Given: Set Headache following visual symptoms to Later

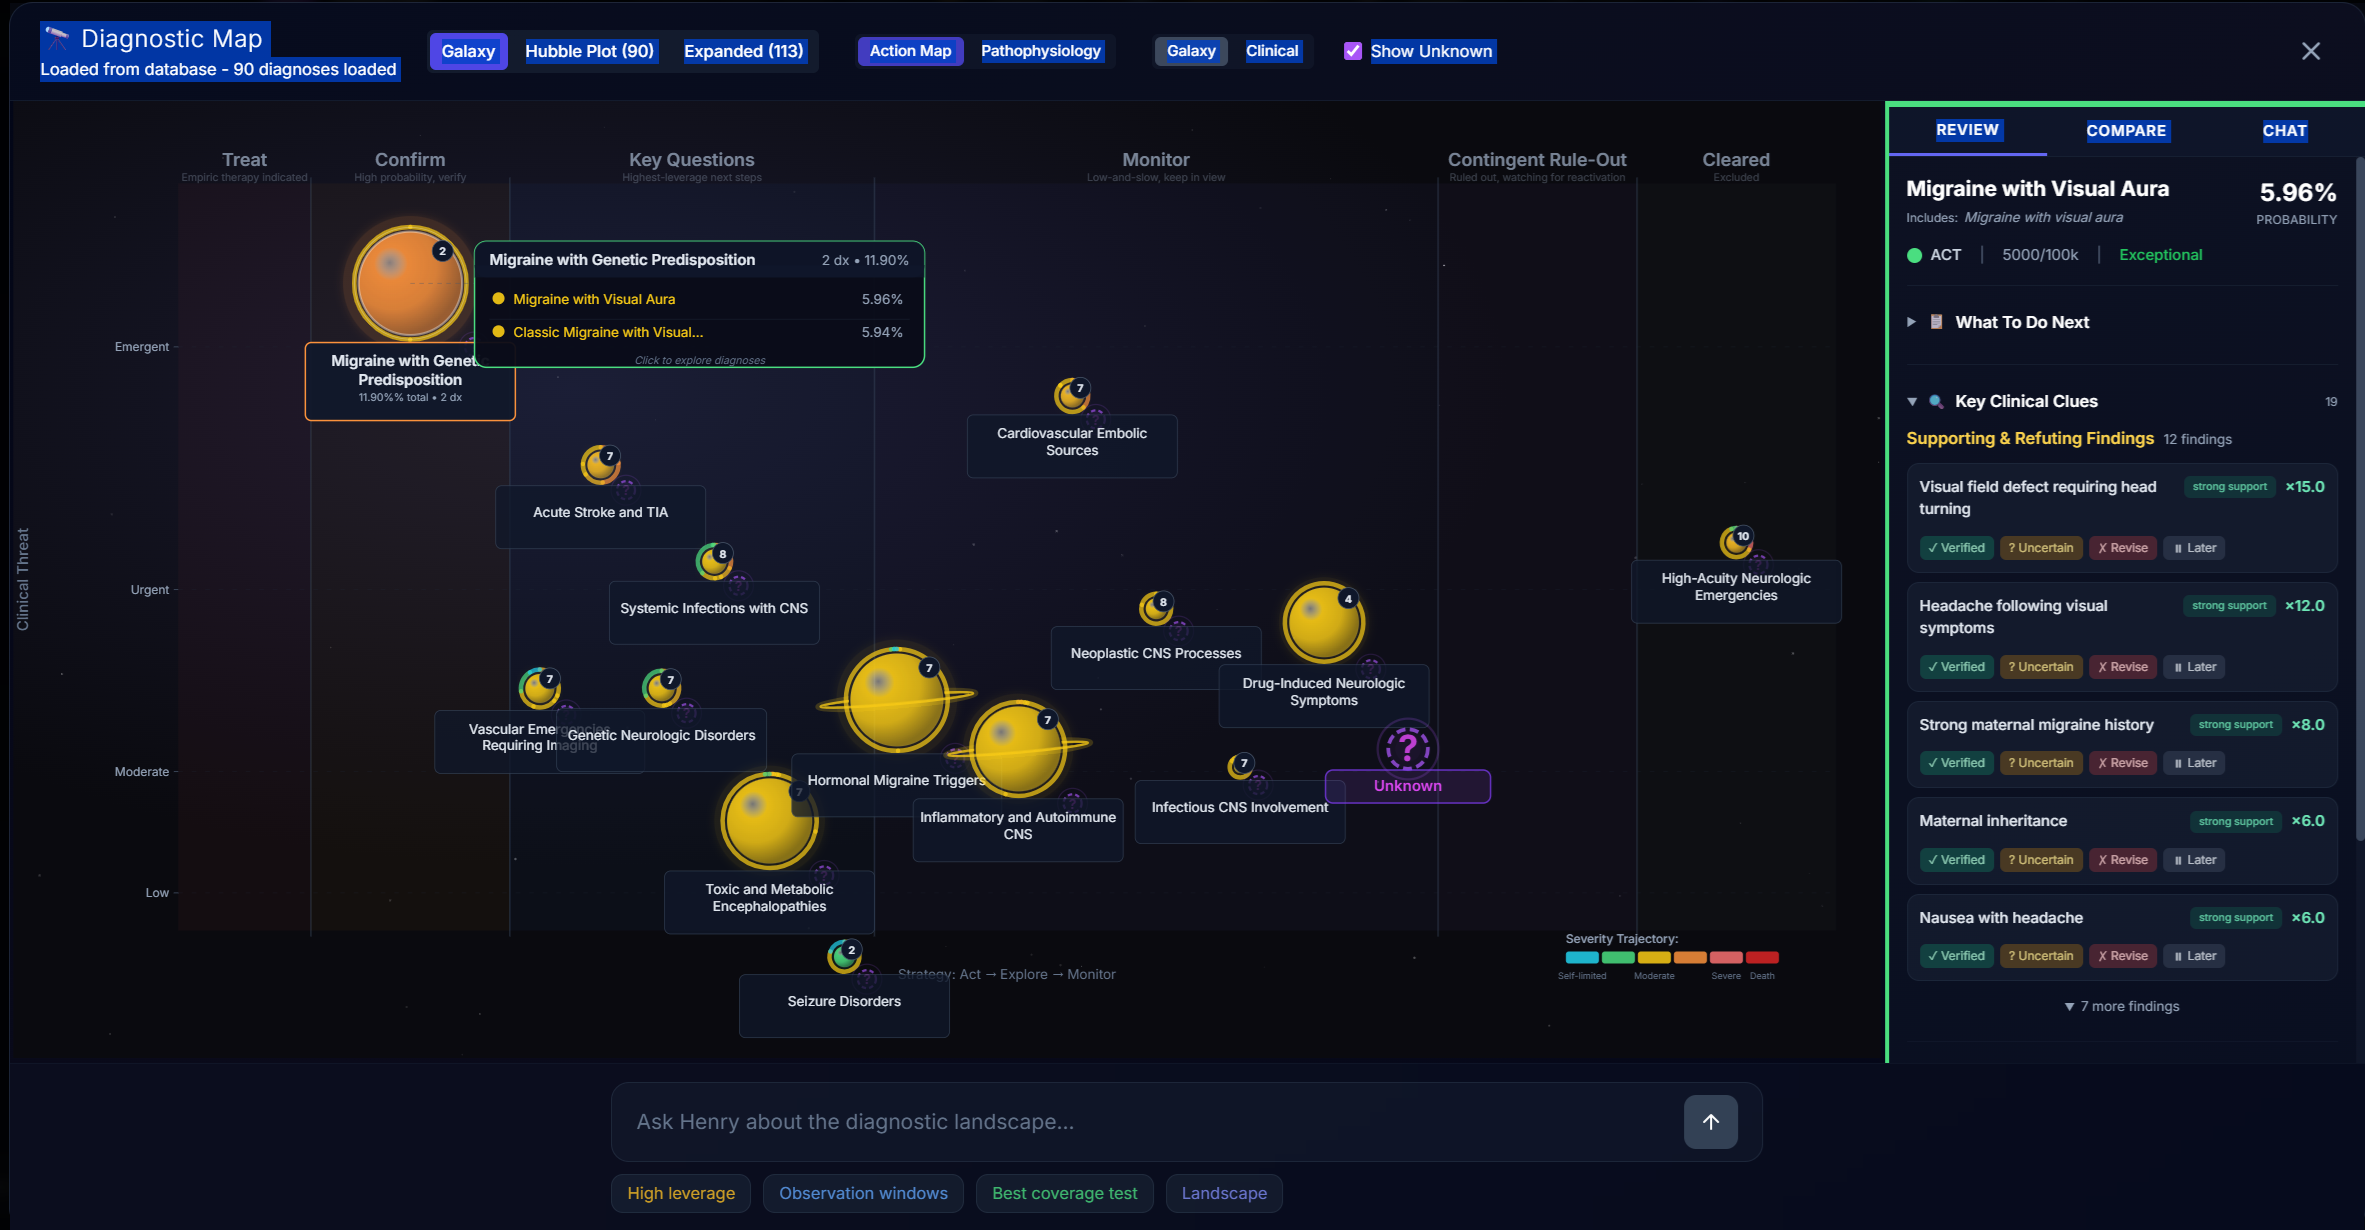Looking at the screenshot, I should tap(2194, 667).
